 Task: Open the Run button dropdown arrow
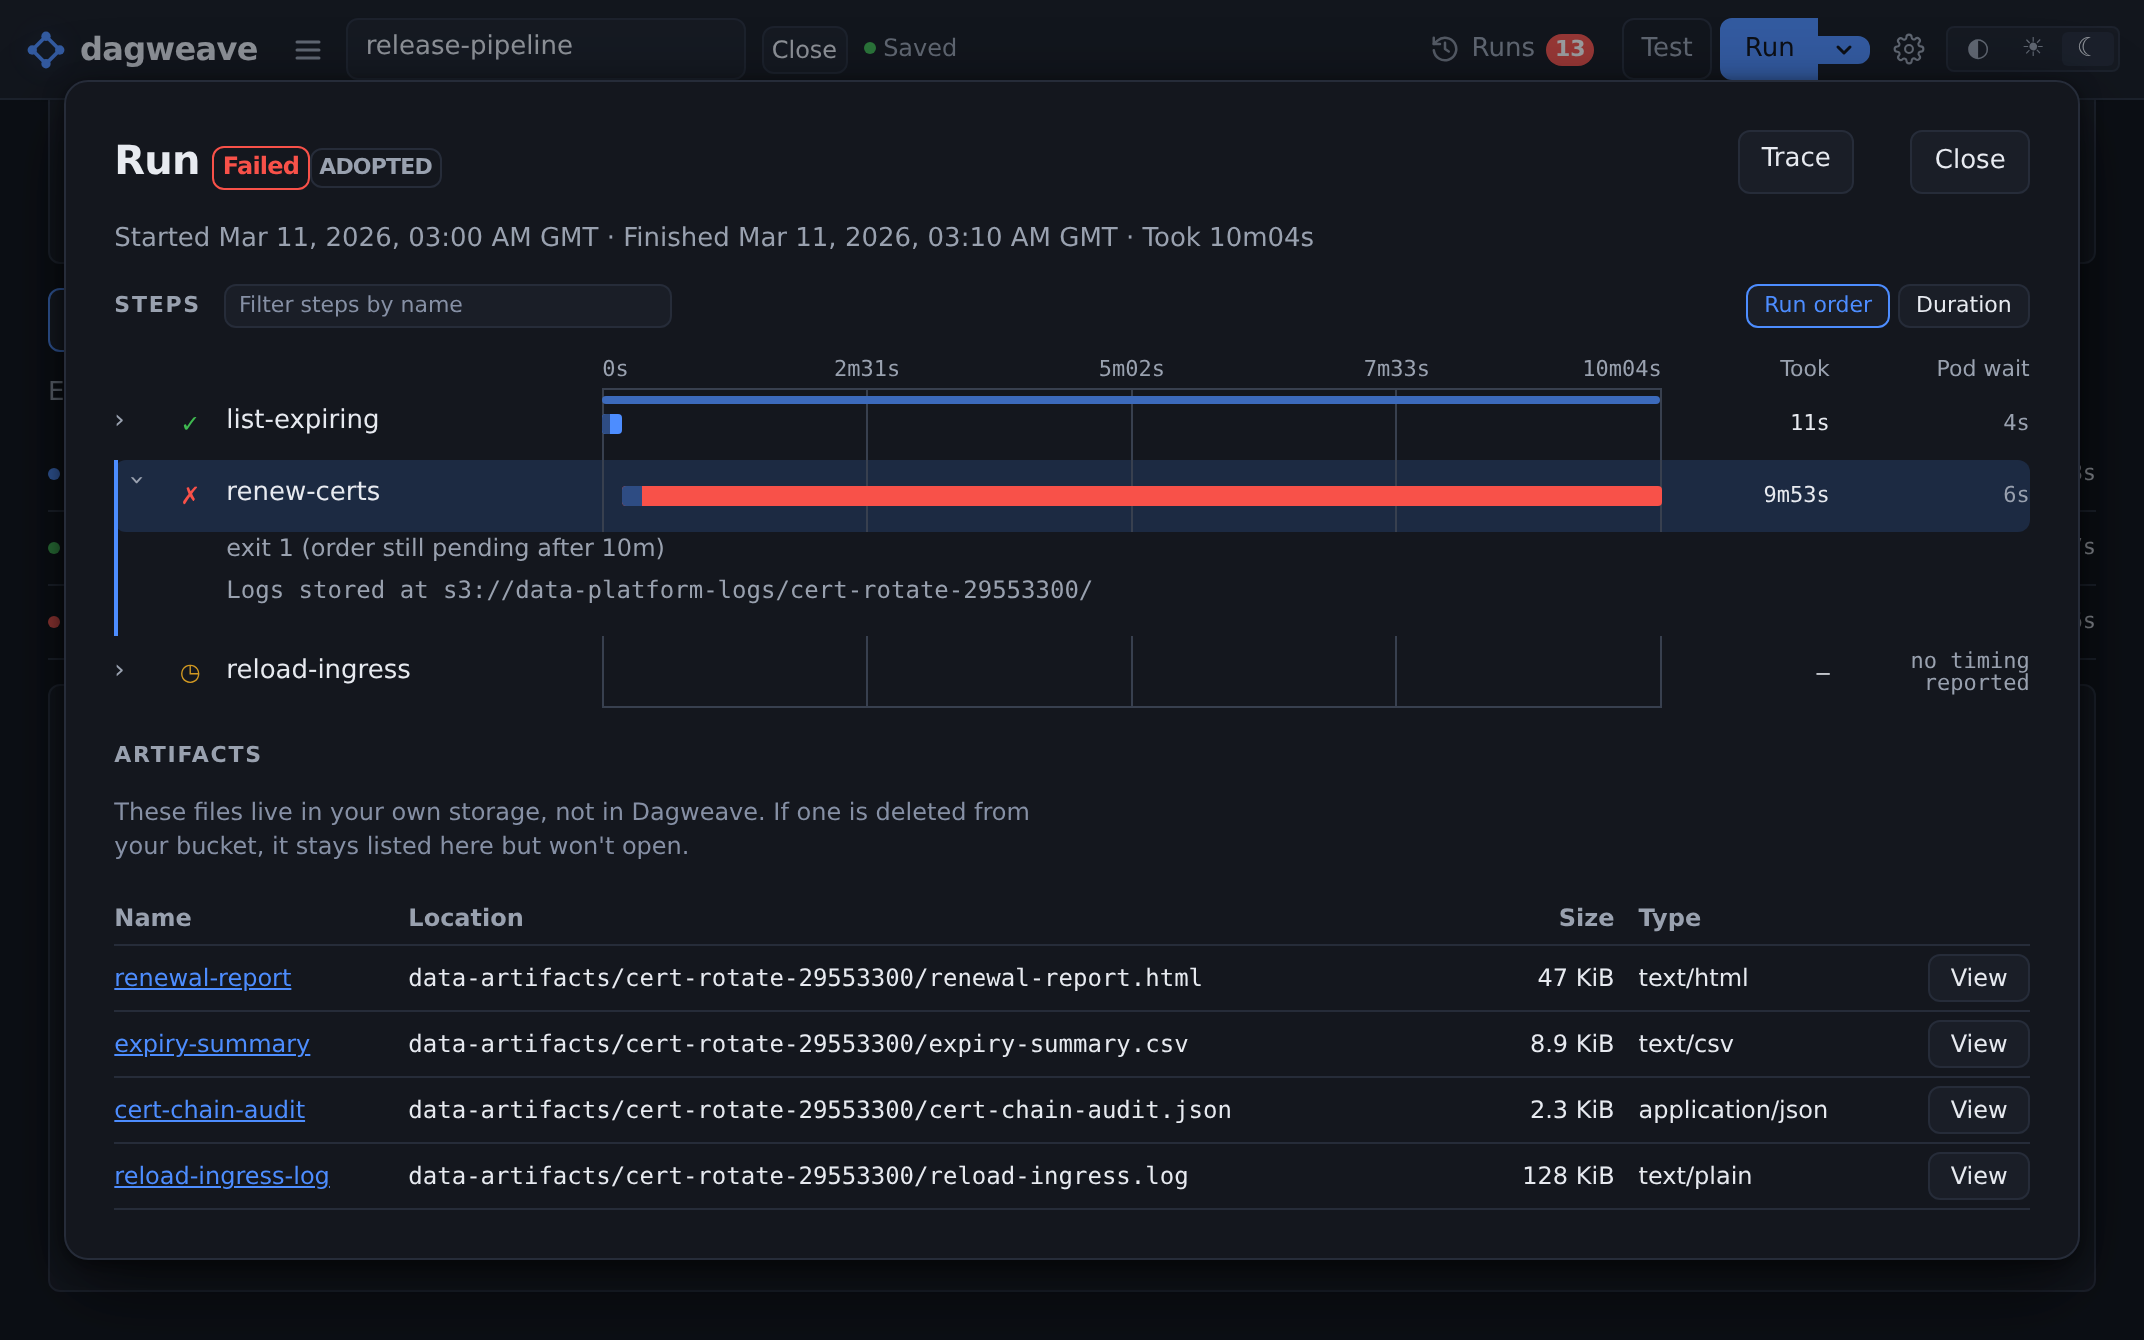tap(1844, 49)
